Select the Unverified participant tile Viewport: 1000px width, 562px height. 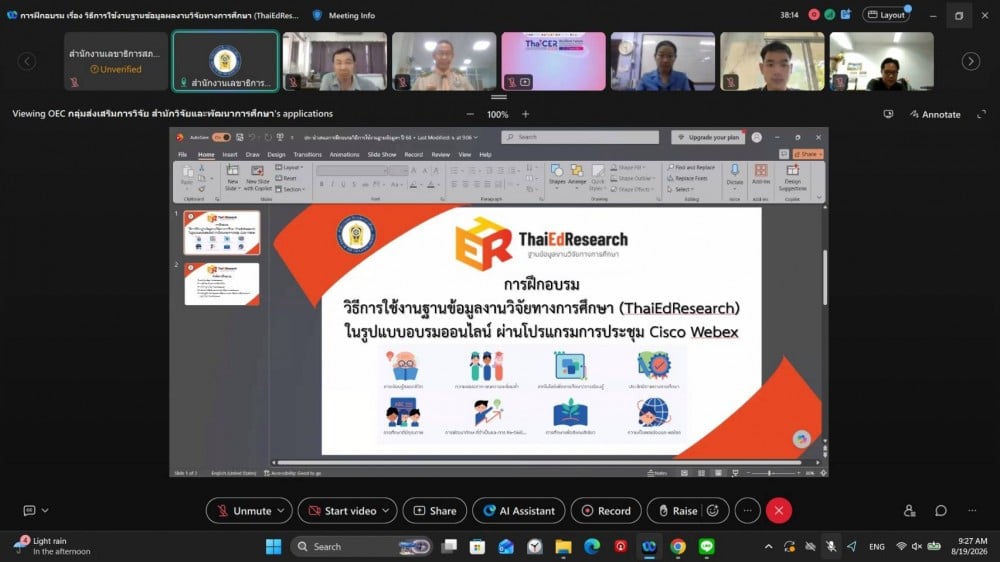coord(115,61)
